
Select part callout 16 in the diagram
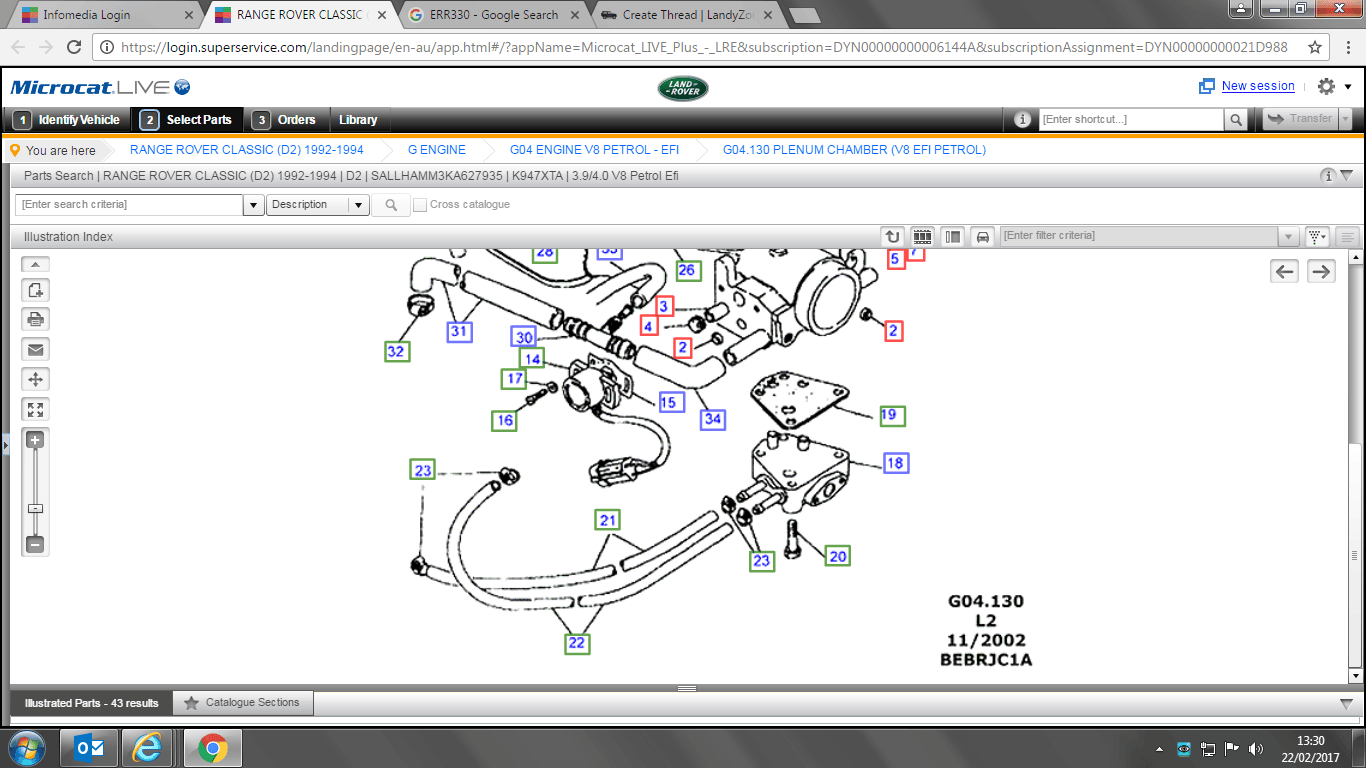point(505,420)
